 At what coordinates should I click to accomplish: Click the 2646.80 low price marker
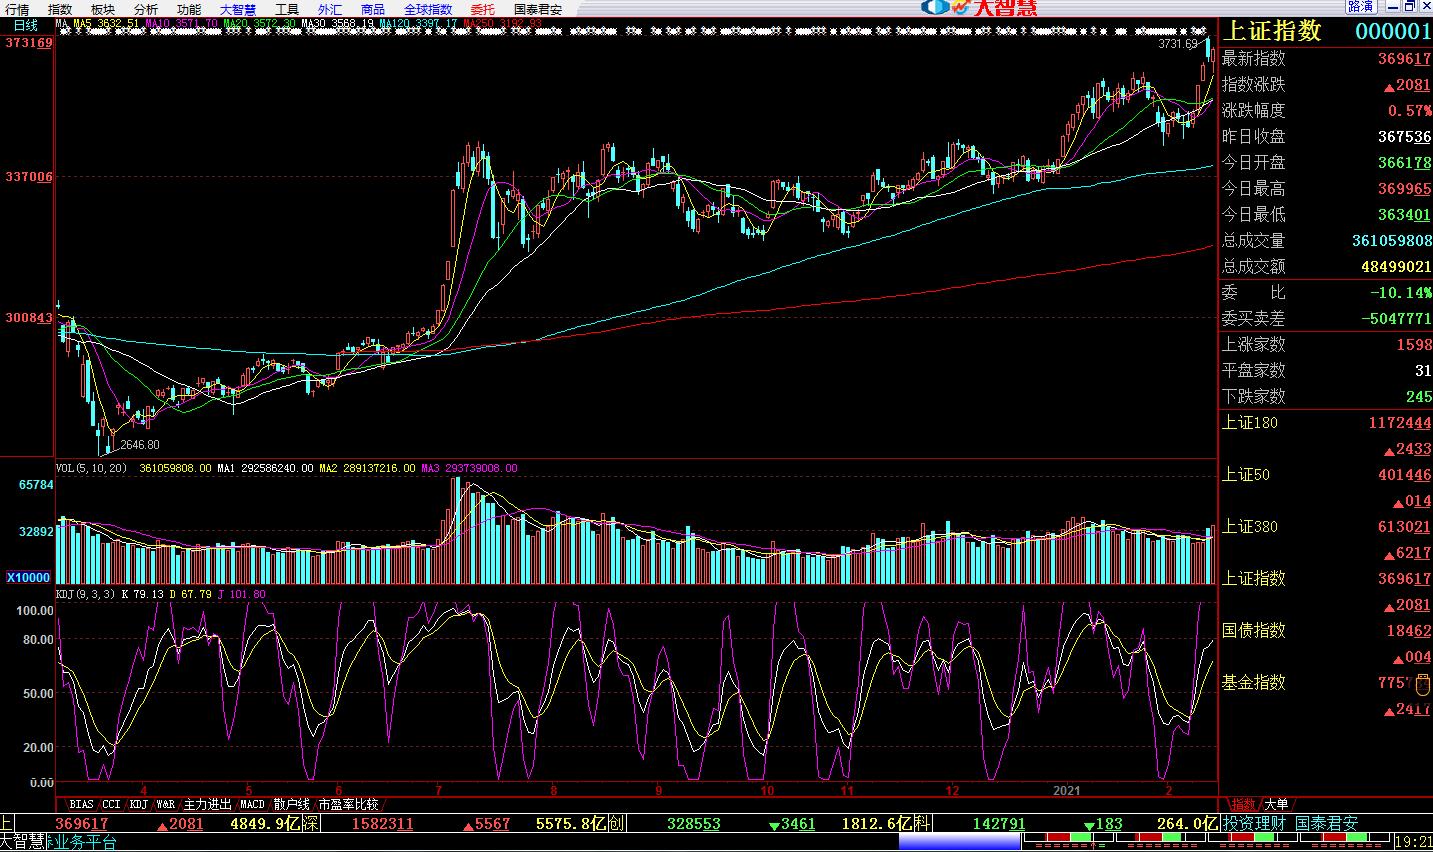click(x=139, y=445)
